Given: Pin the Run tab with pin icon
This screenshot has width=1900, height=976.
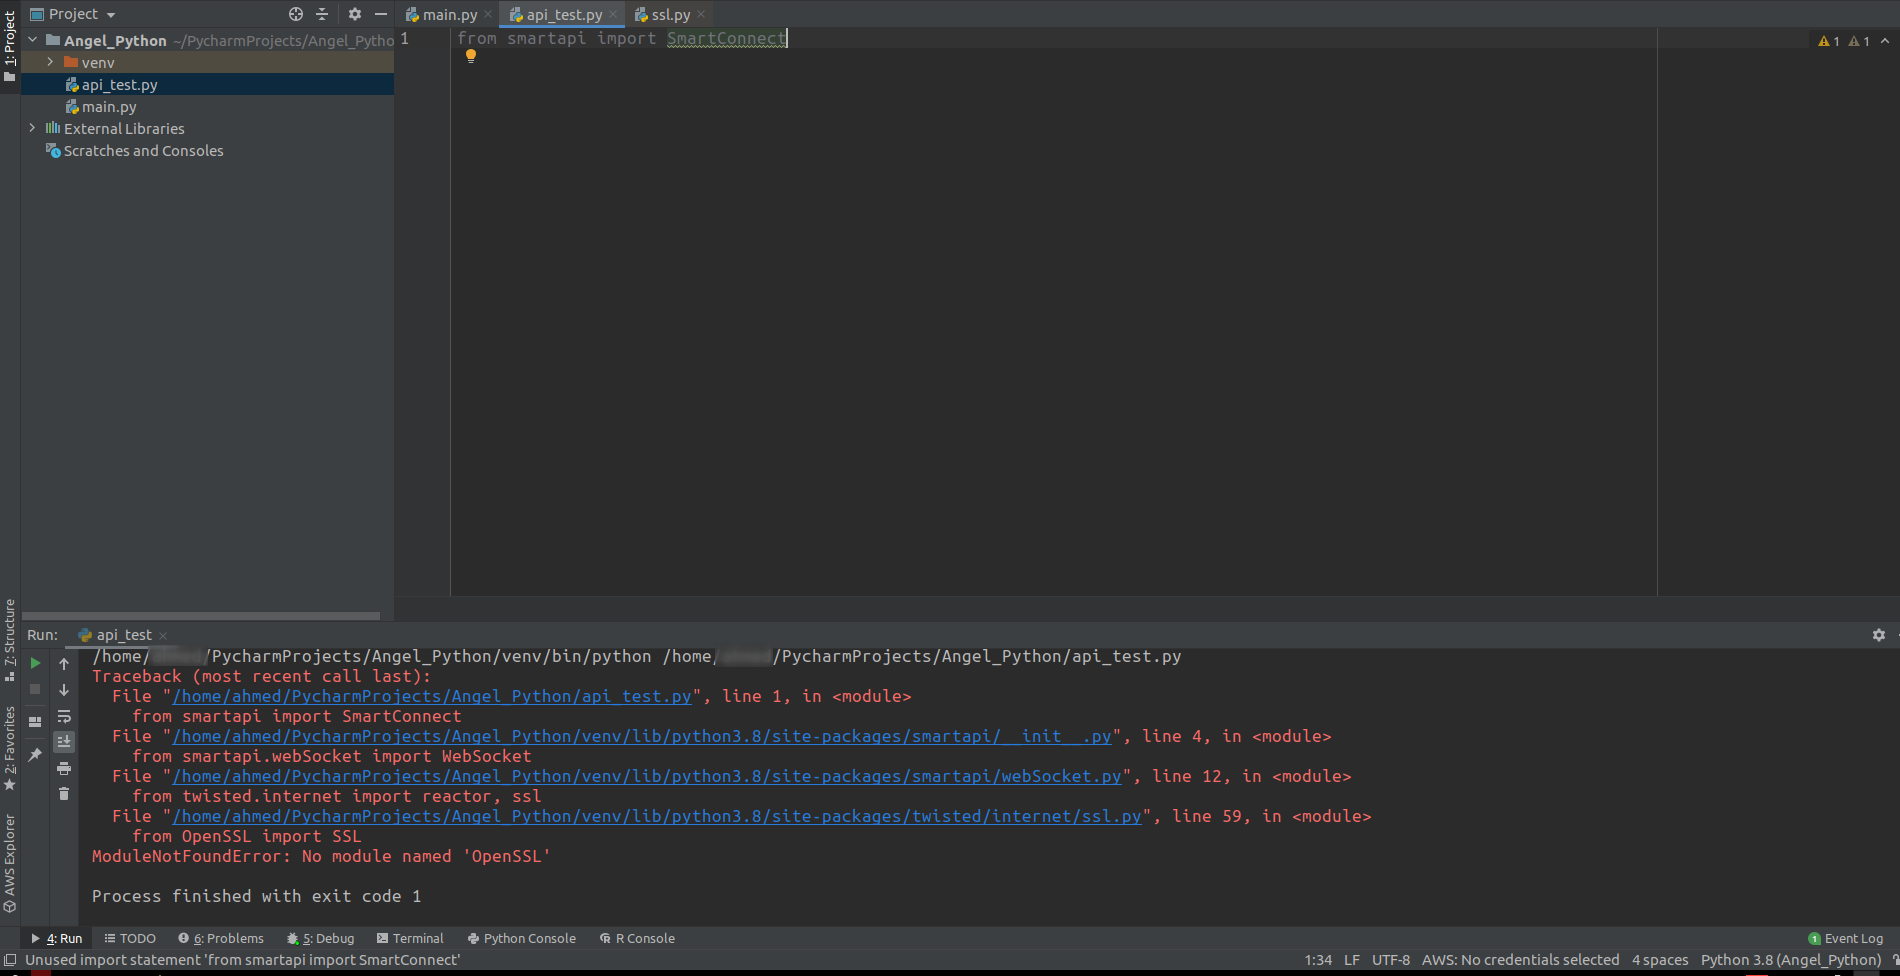Looking at the screenshot, I should pos(35,755).
